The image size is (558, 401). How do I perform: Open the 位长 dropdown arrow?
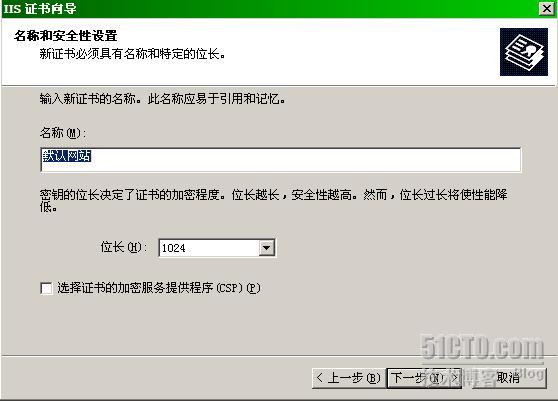pyautogui.click(x=266, y=248)
